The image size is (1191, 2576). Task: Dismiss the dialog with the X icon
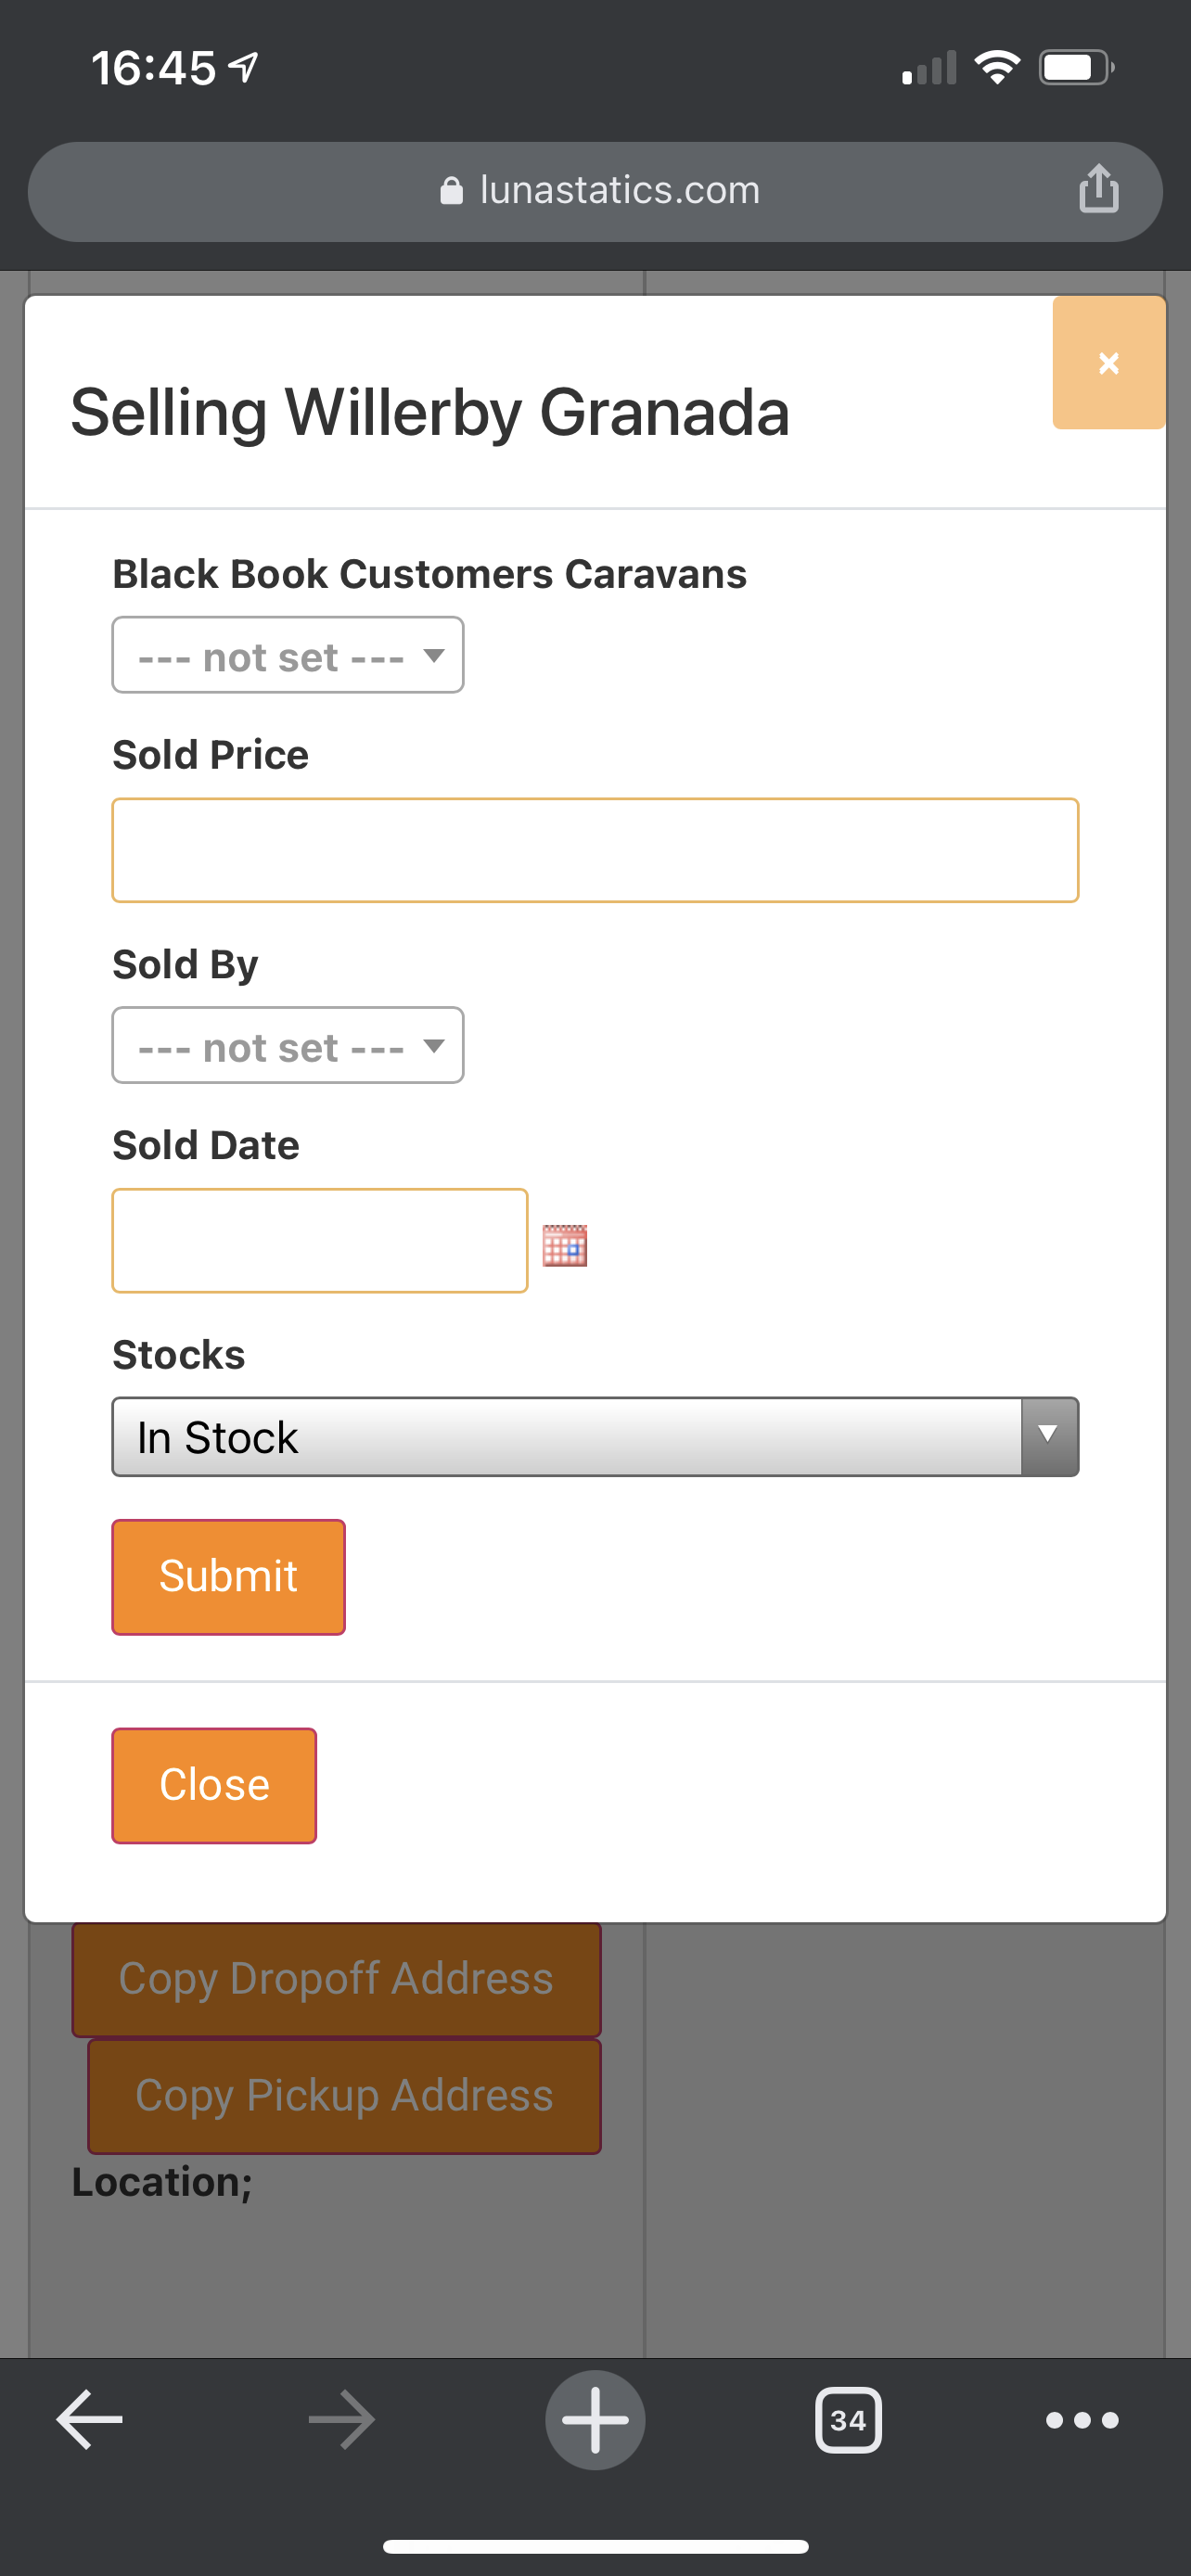(x=1108, y=362)
